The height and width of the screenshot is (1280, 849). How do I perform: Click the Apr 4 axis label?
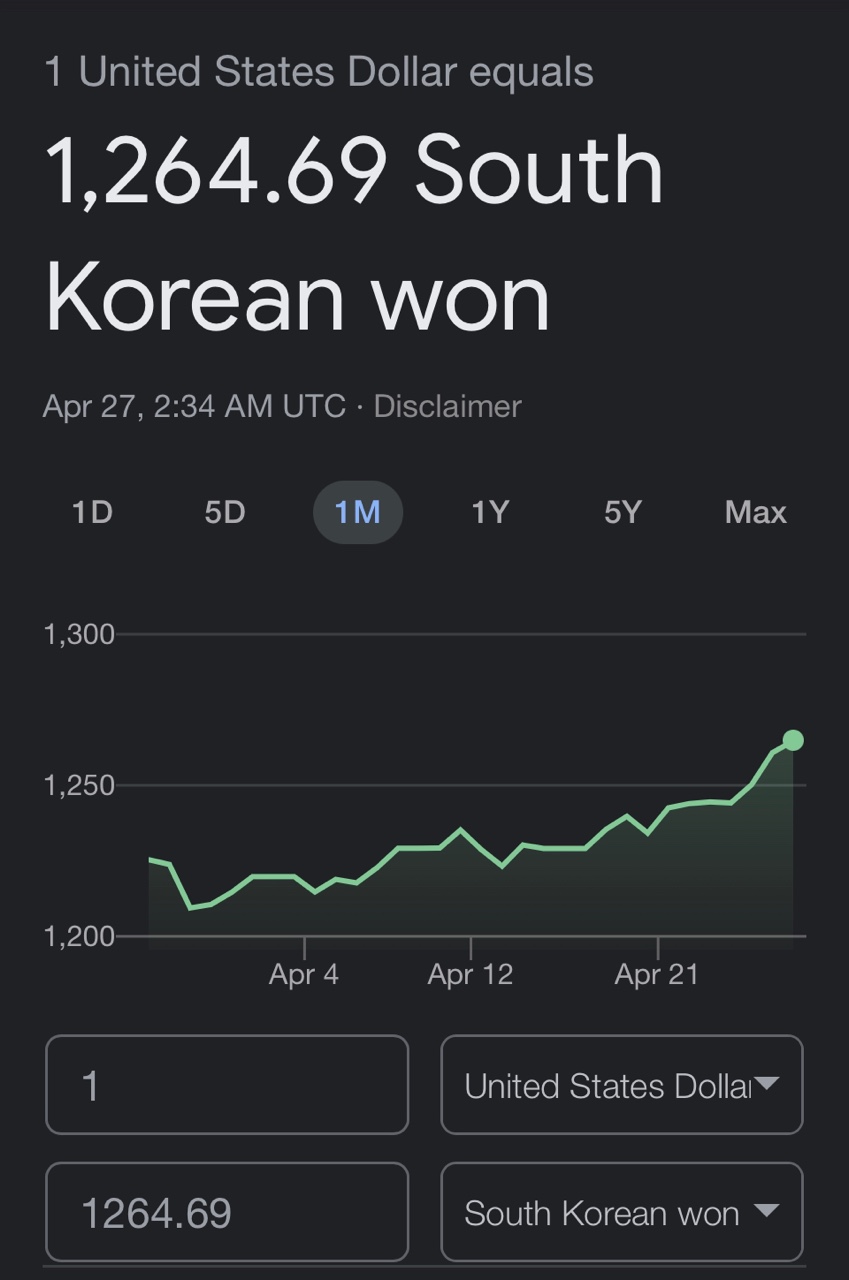pos(304,974)
